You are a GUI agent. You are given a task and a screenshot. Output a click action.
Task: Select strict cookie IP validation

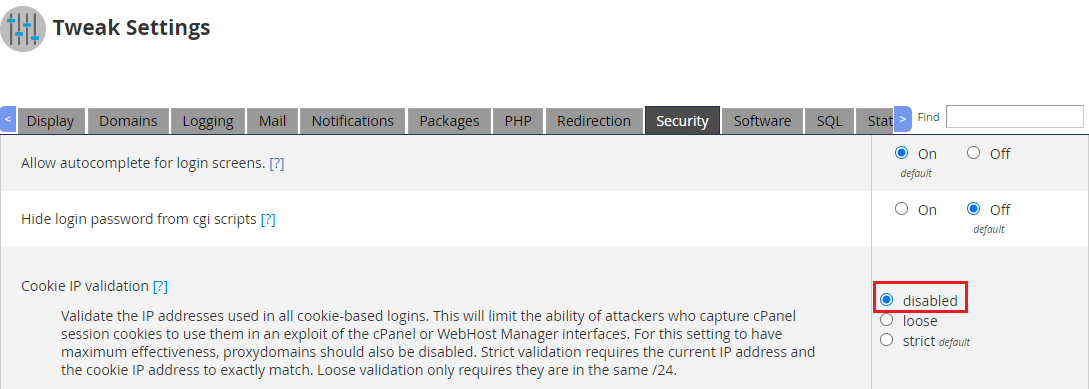(x=886, y=340)
